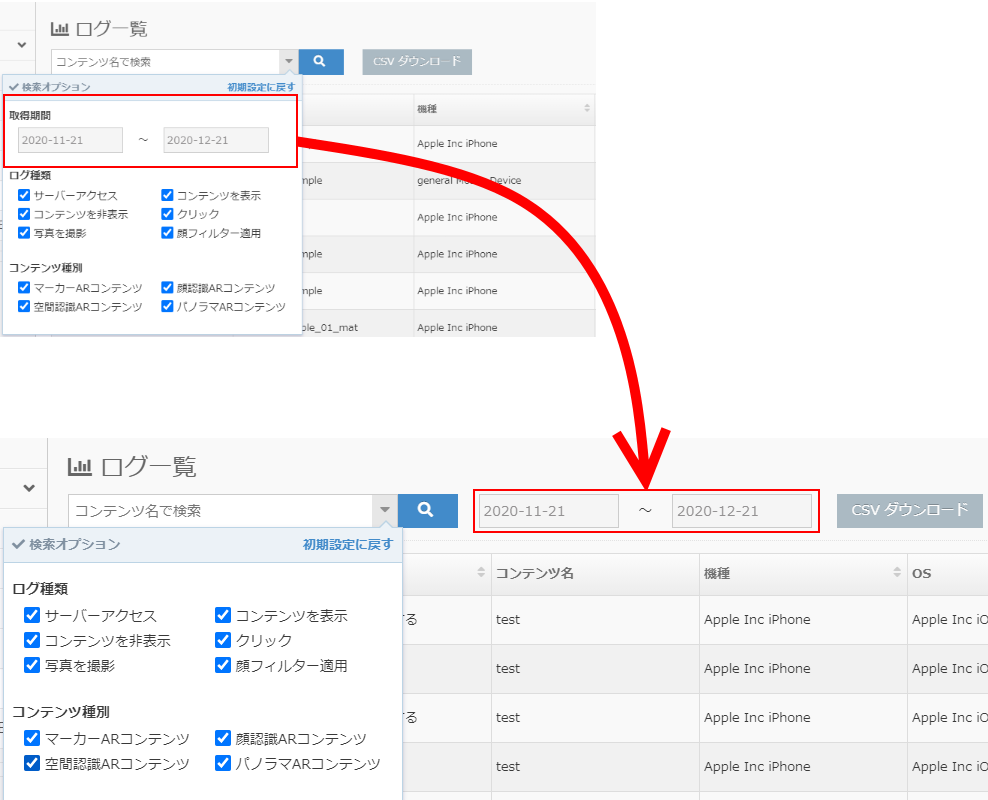This screenshot has height=800, width=988.
Task: Toggle コンテンツを表示 checkbox in upper panel
Action: (167, 195)
